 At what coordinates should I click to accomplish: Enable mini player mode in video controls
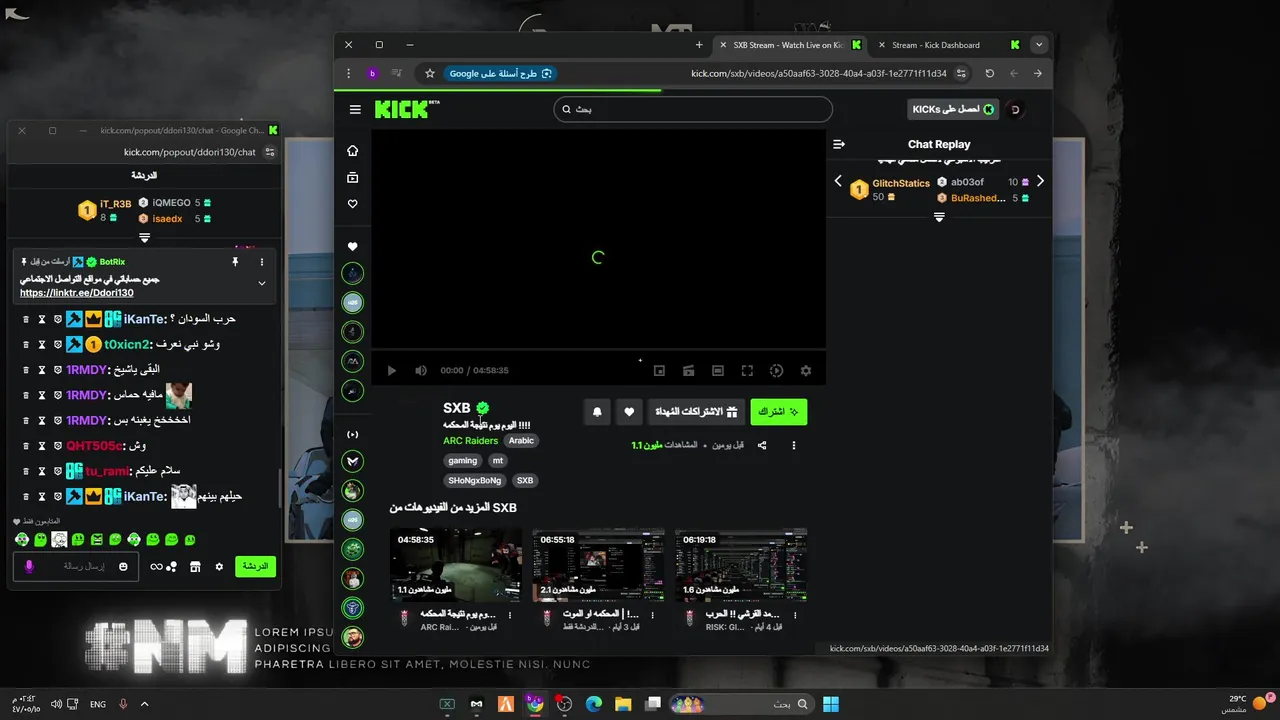pos(659,371)
